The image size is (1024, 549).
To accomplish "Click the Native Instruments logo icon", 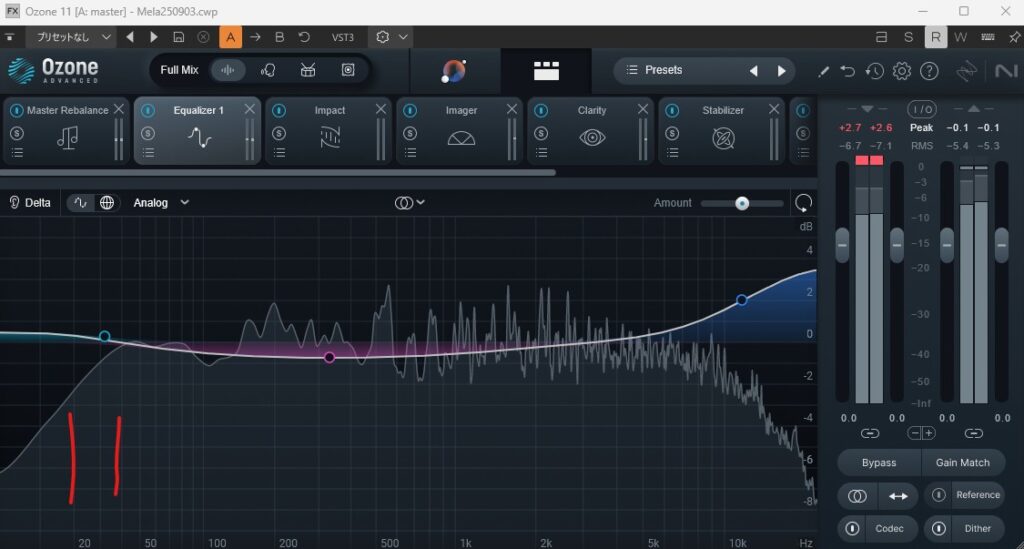I will click(1006, 71).
